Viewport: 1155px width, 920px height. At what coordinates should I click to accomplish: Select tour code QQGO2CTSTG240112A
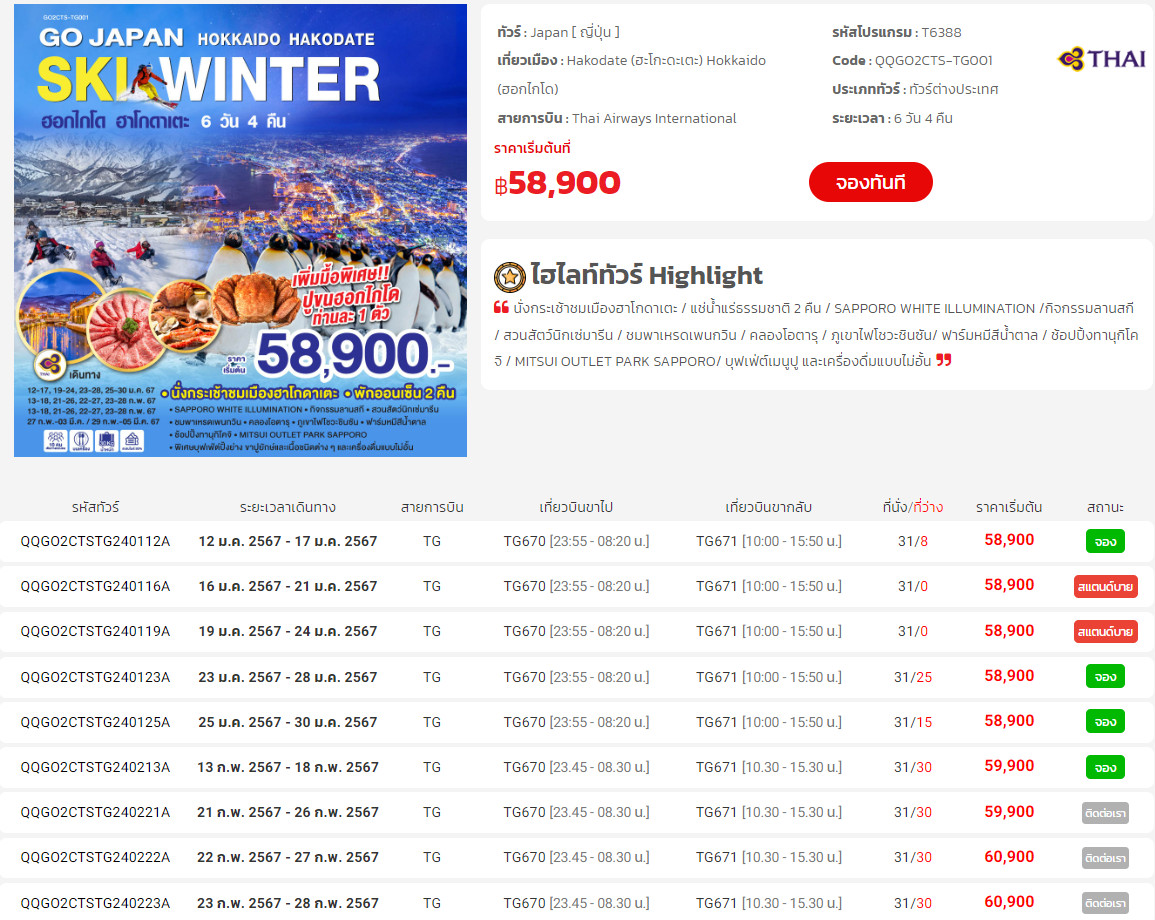coord(95,541)
